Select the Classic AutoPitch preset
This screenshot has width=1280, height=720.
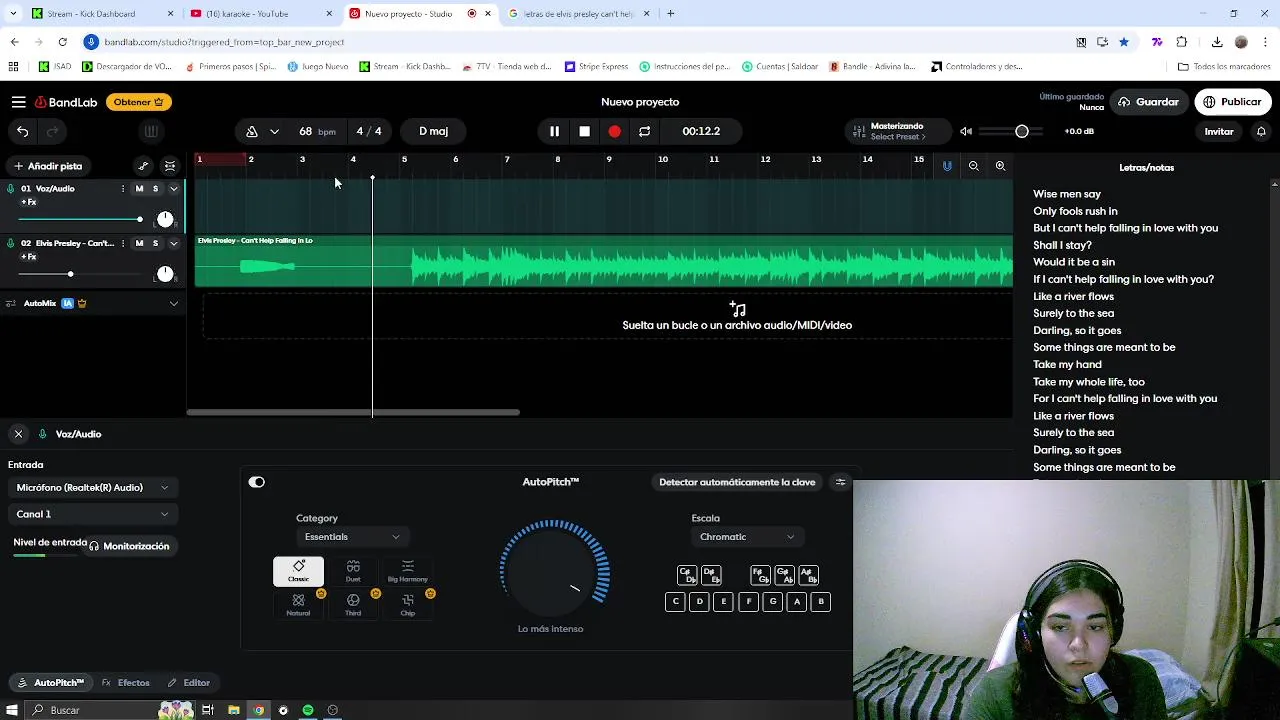[298, 571]
